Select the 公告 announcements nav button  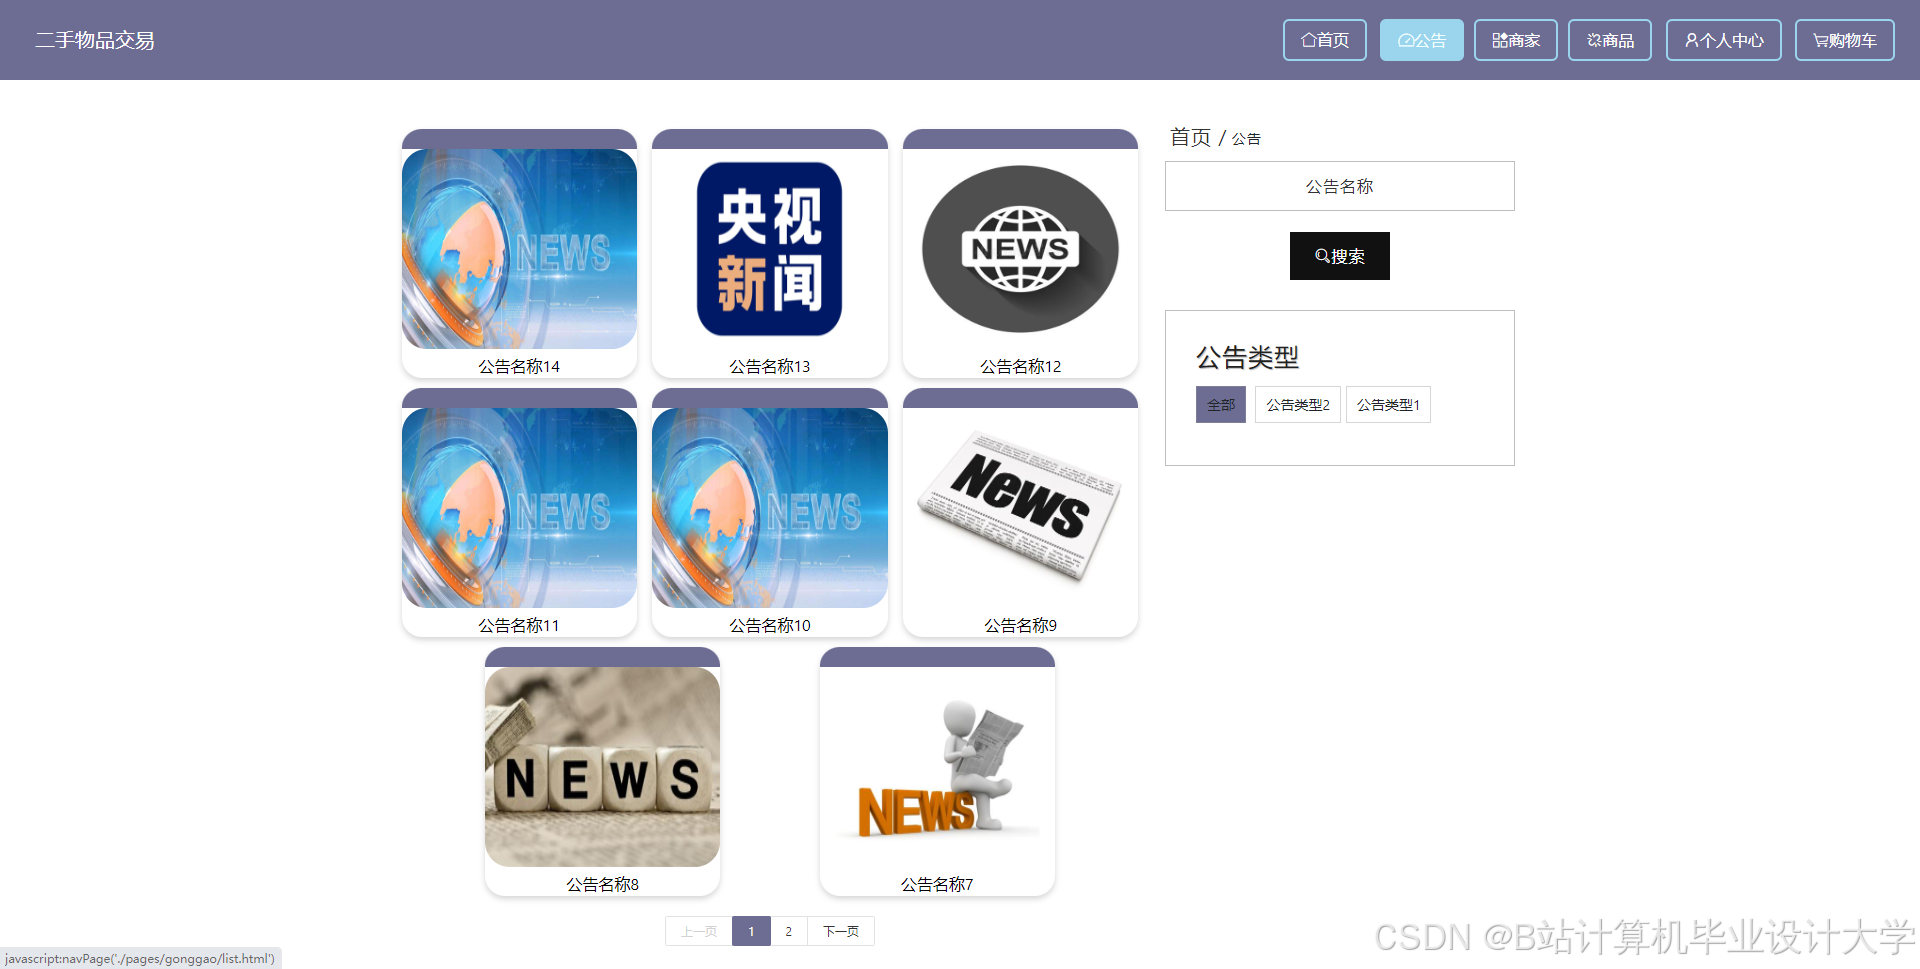pyautogui.click(x=1421, y=40)
